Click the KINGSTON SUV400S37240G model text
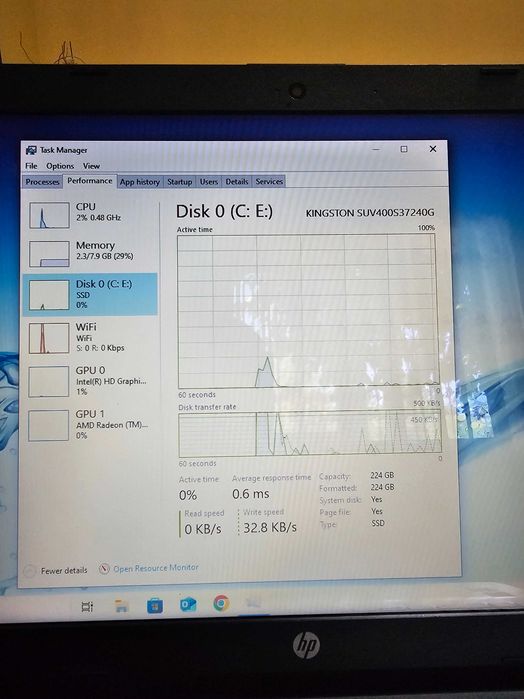Screen dimensions: 524x699 [370, 213]
